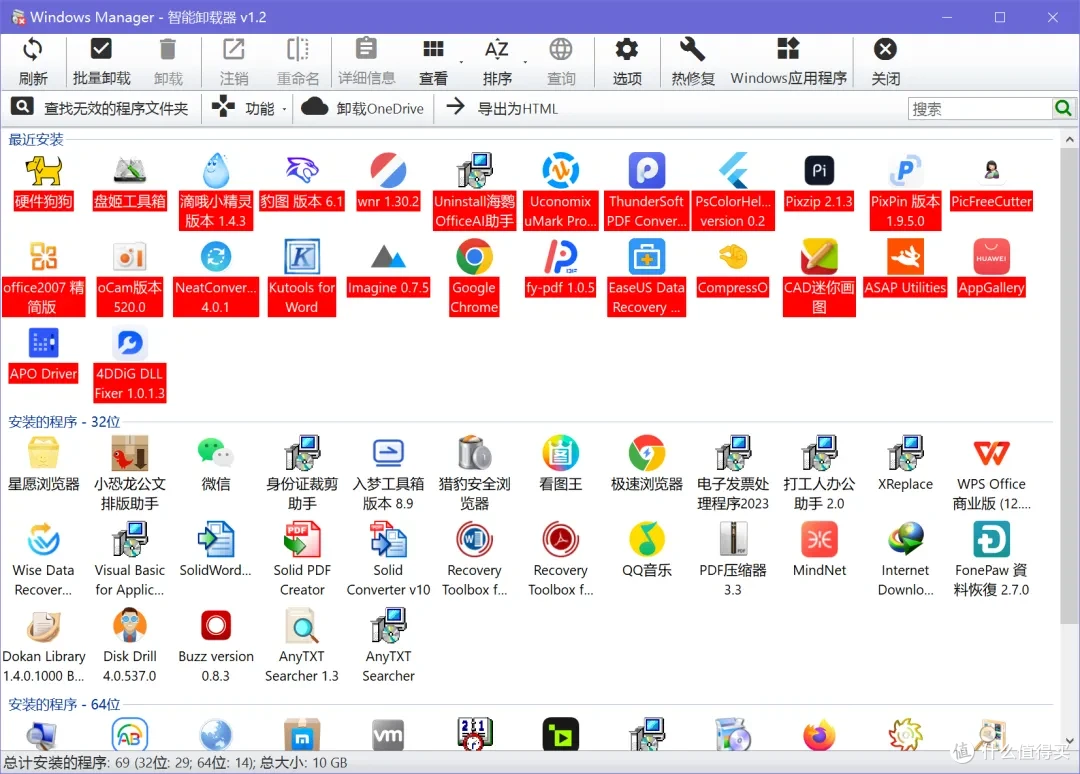Select the 微信 WeChat program icon
The image size is (1080, 774).
(x=215, y=454)
